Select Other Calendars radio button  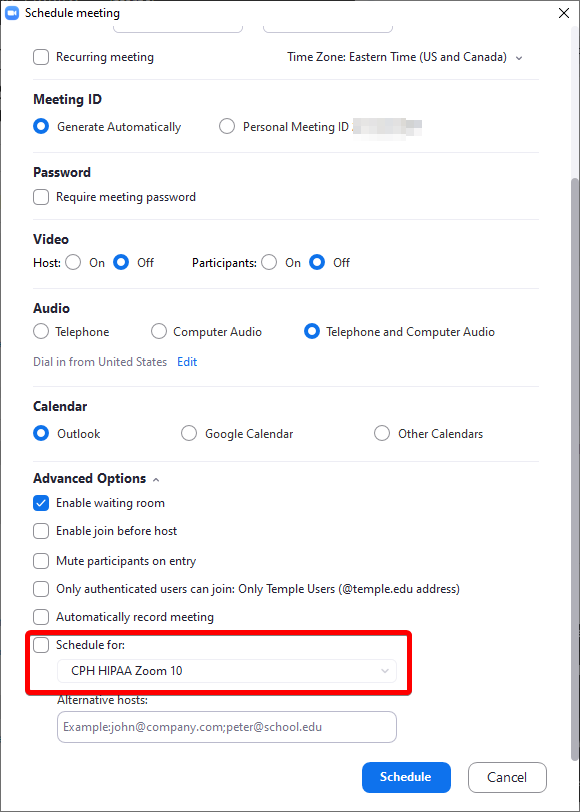[x=382, y=434]
